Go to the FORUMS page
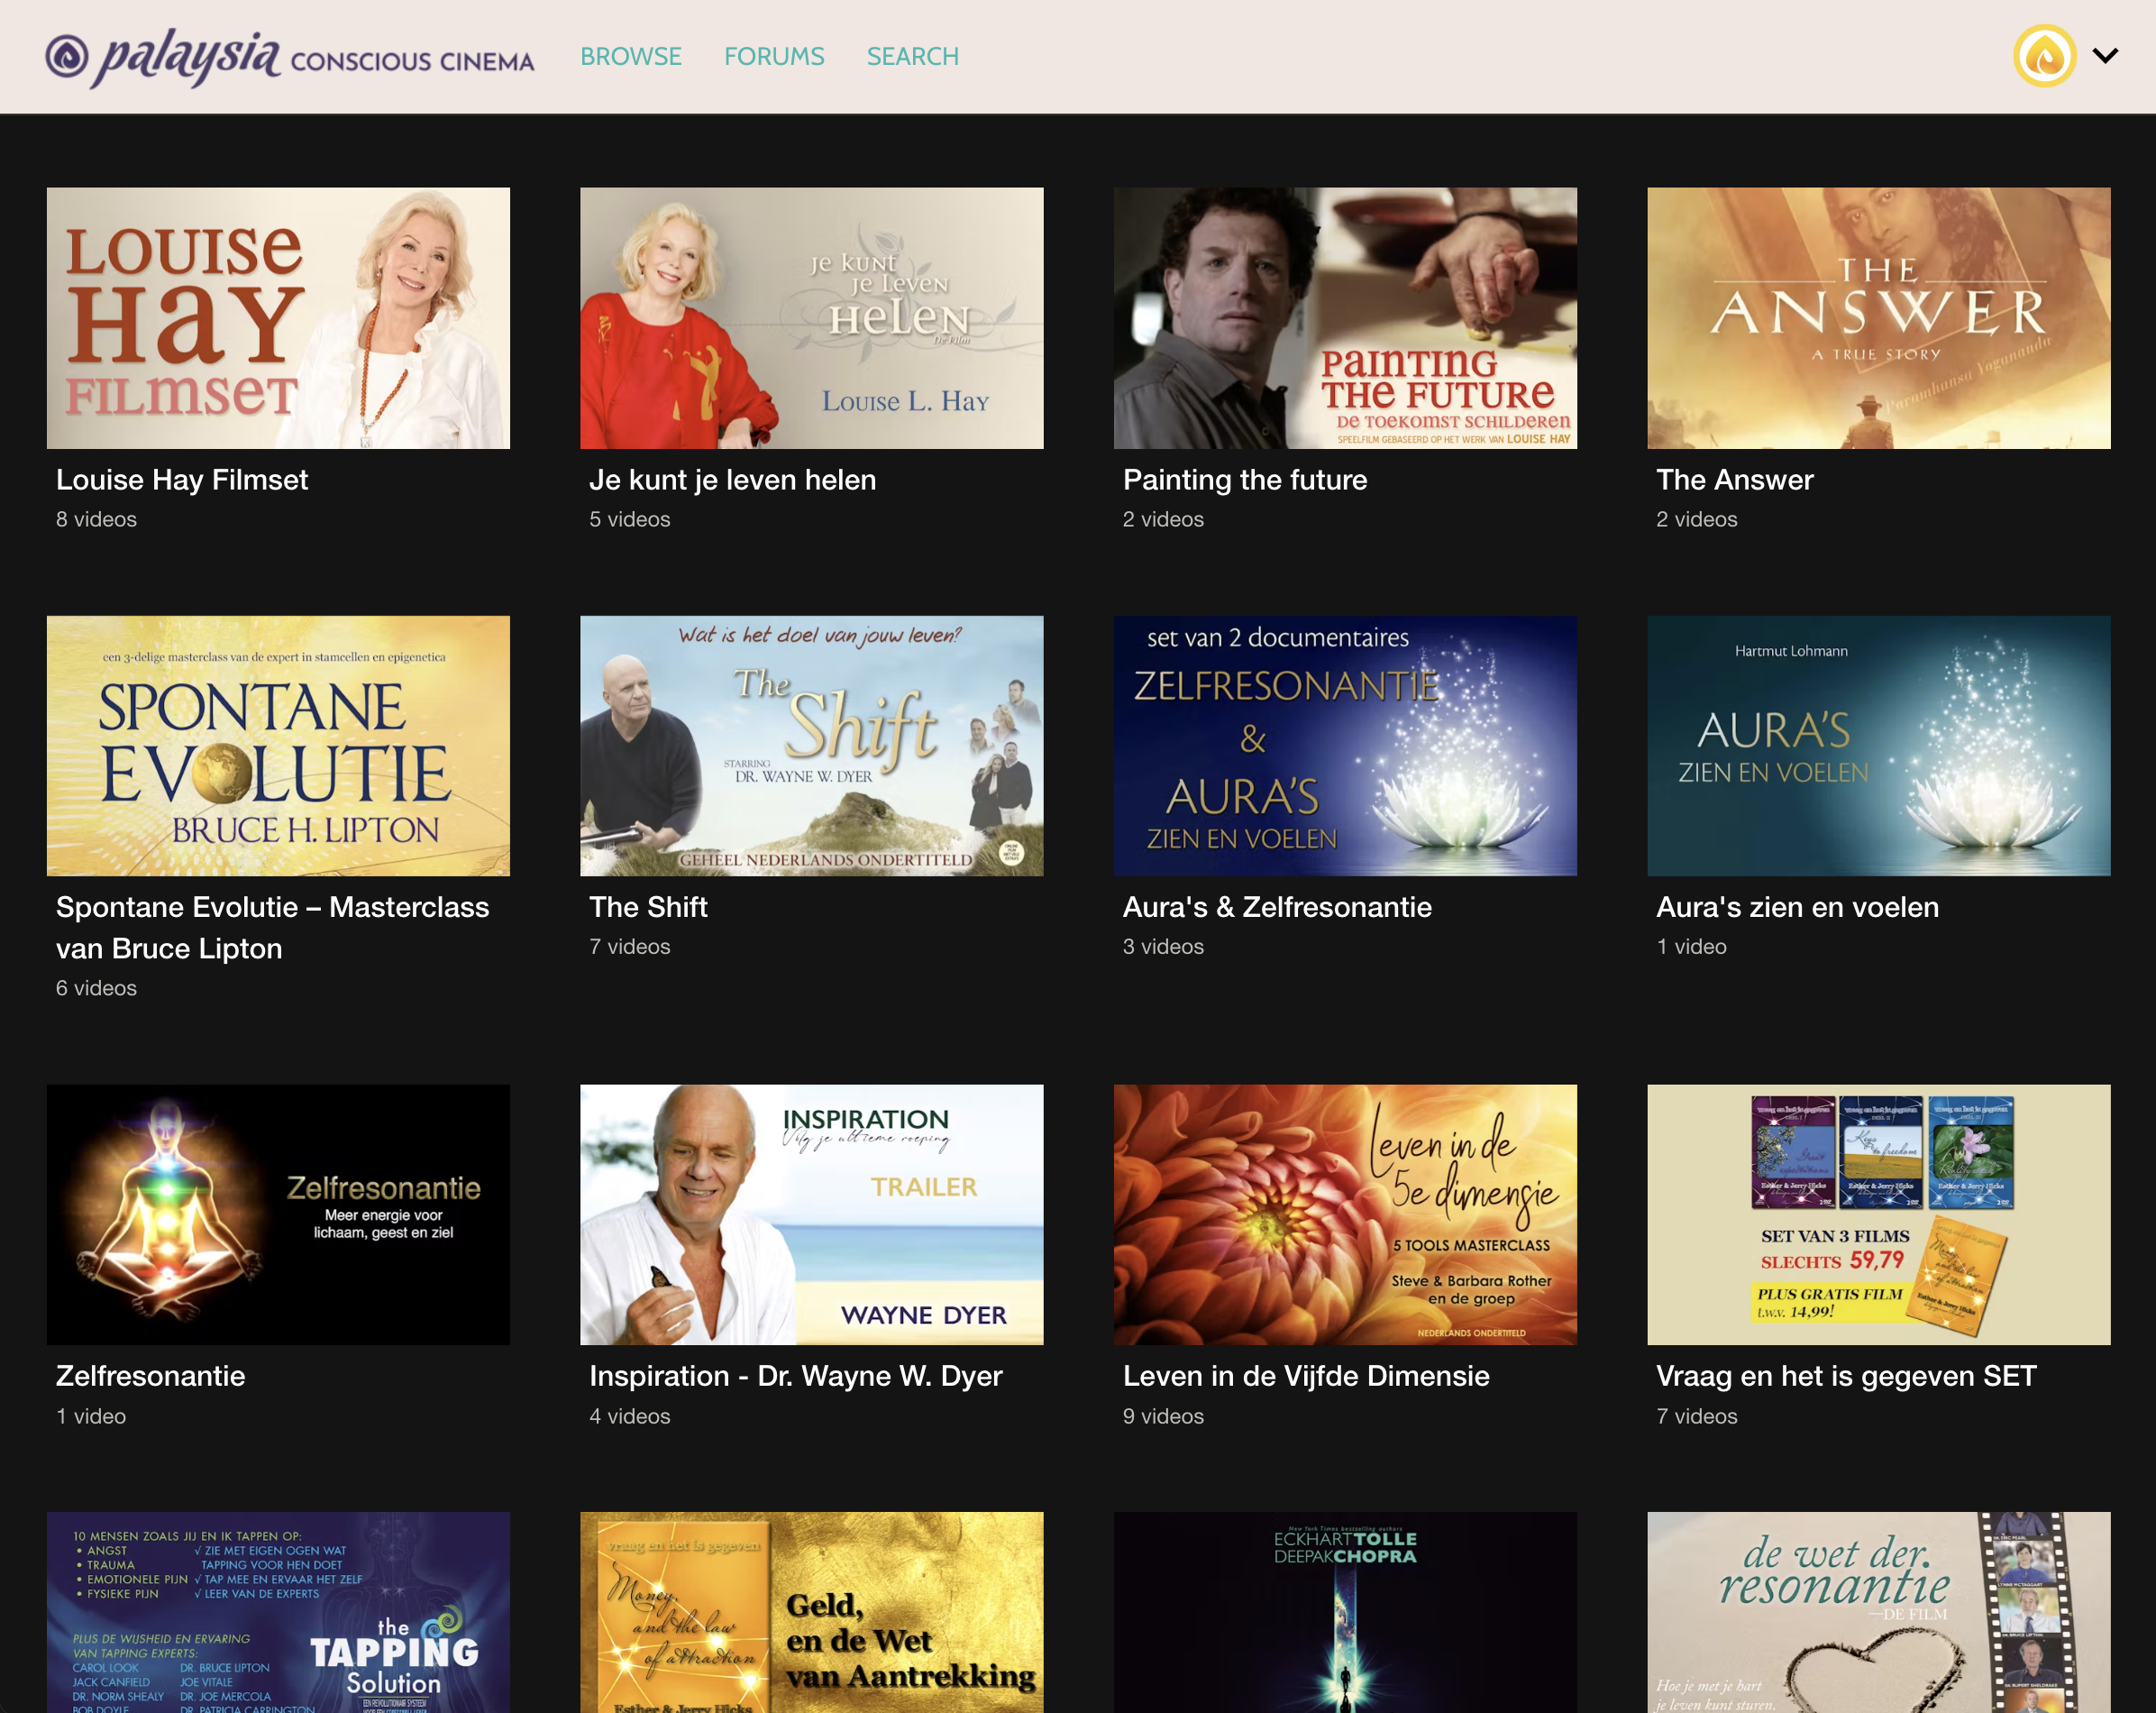 (774, 57)
